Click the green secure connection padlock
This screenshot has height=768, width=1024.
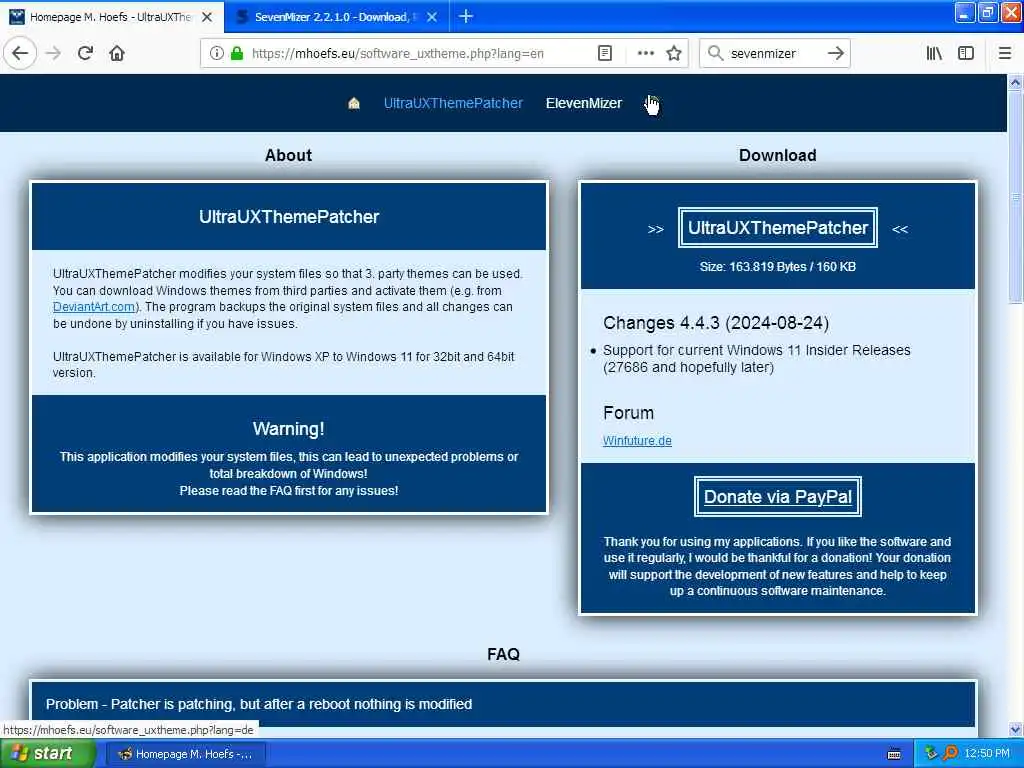point(237,54)
